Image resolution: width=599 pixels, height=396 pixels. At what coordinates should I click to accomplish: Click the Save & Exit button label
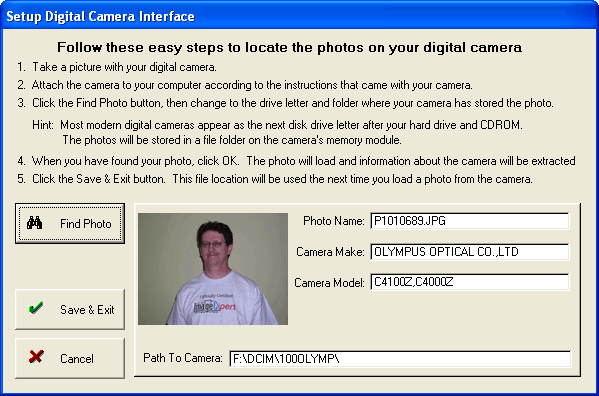pyautogui.click(x=87, y=310)
